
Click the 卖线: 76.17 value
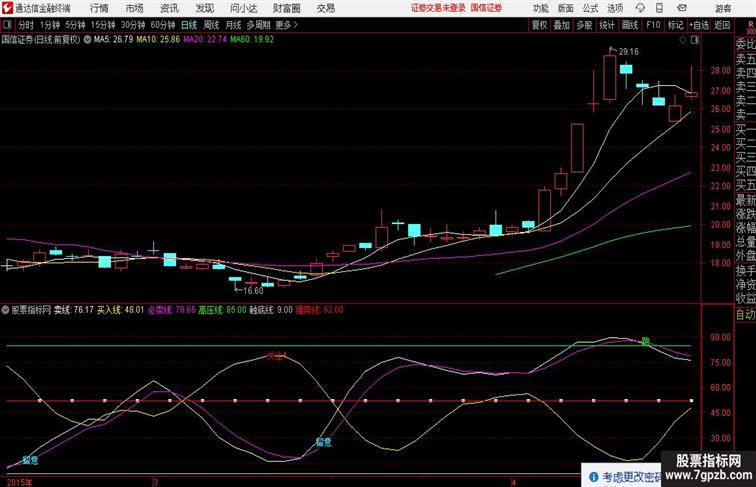coord(74,310)
